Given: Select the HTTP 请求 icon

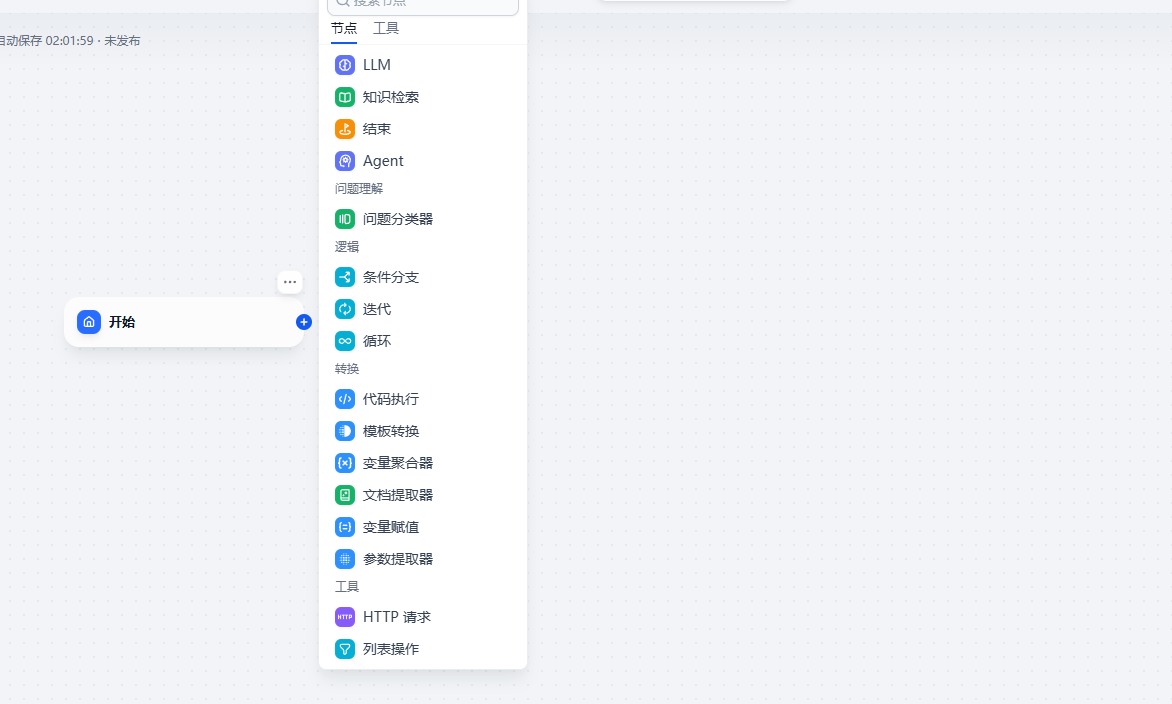Looking at the screenshot, I should 345,617.
